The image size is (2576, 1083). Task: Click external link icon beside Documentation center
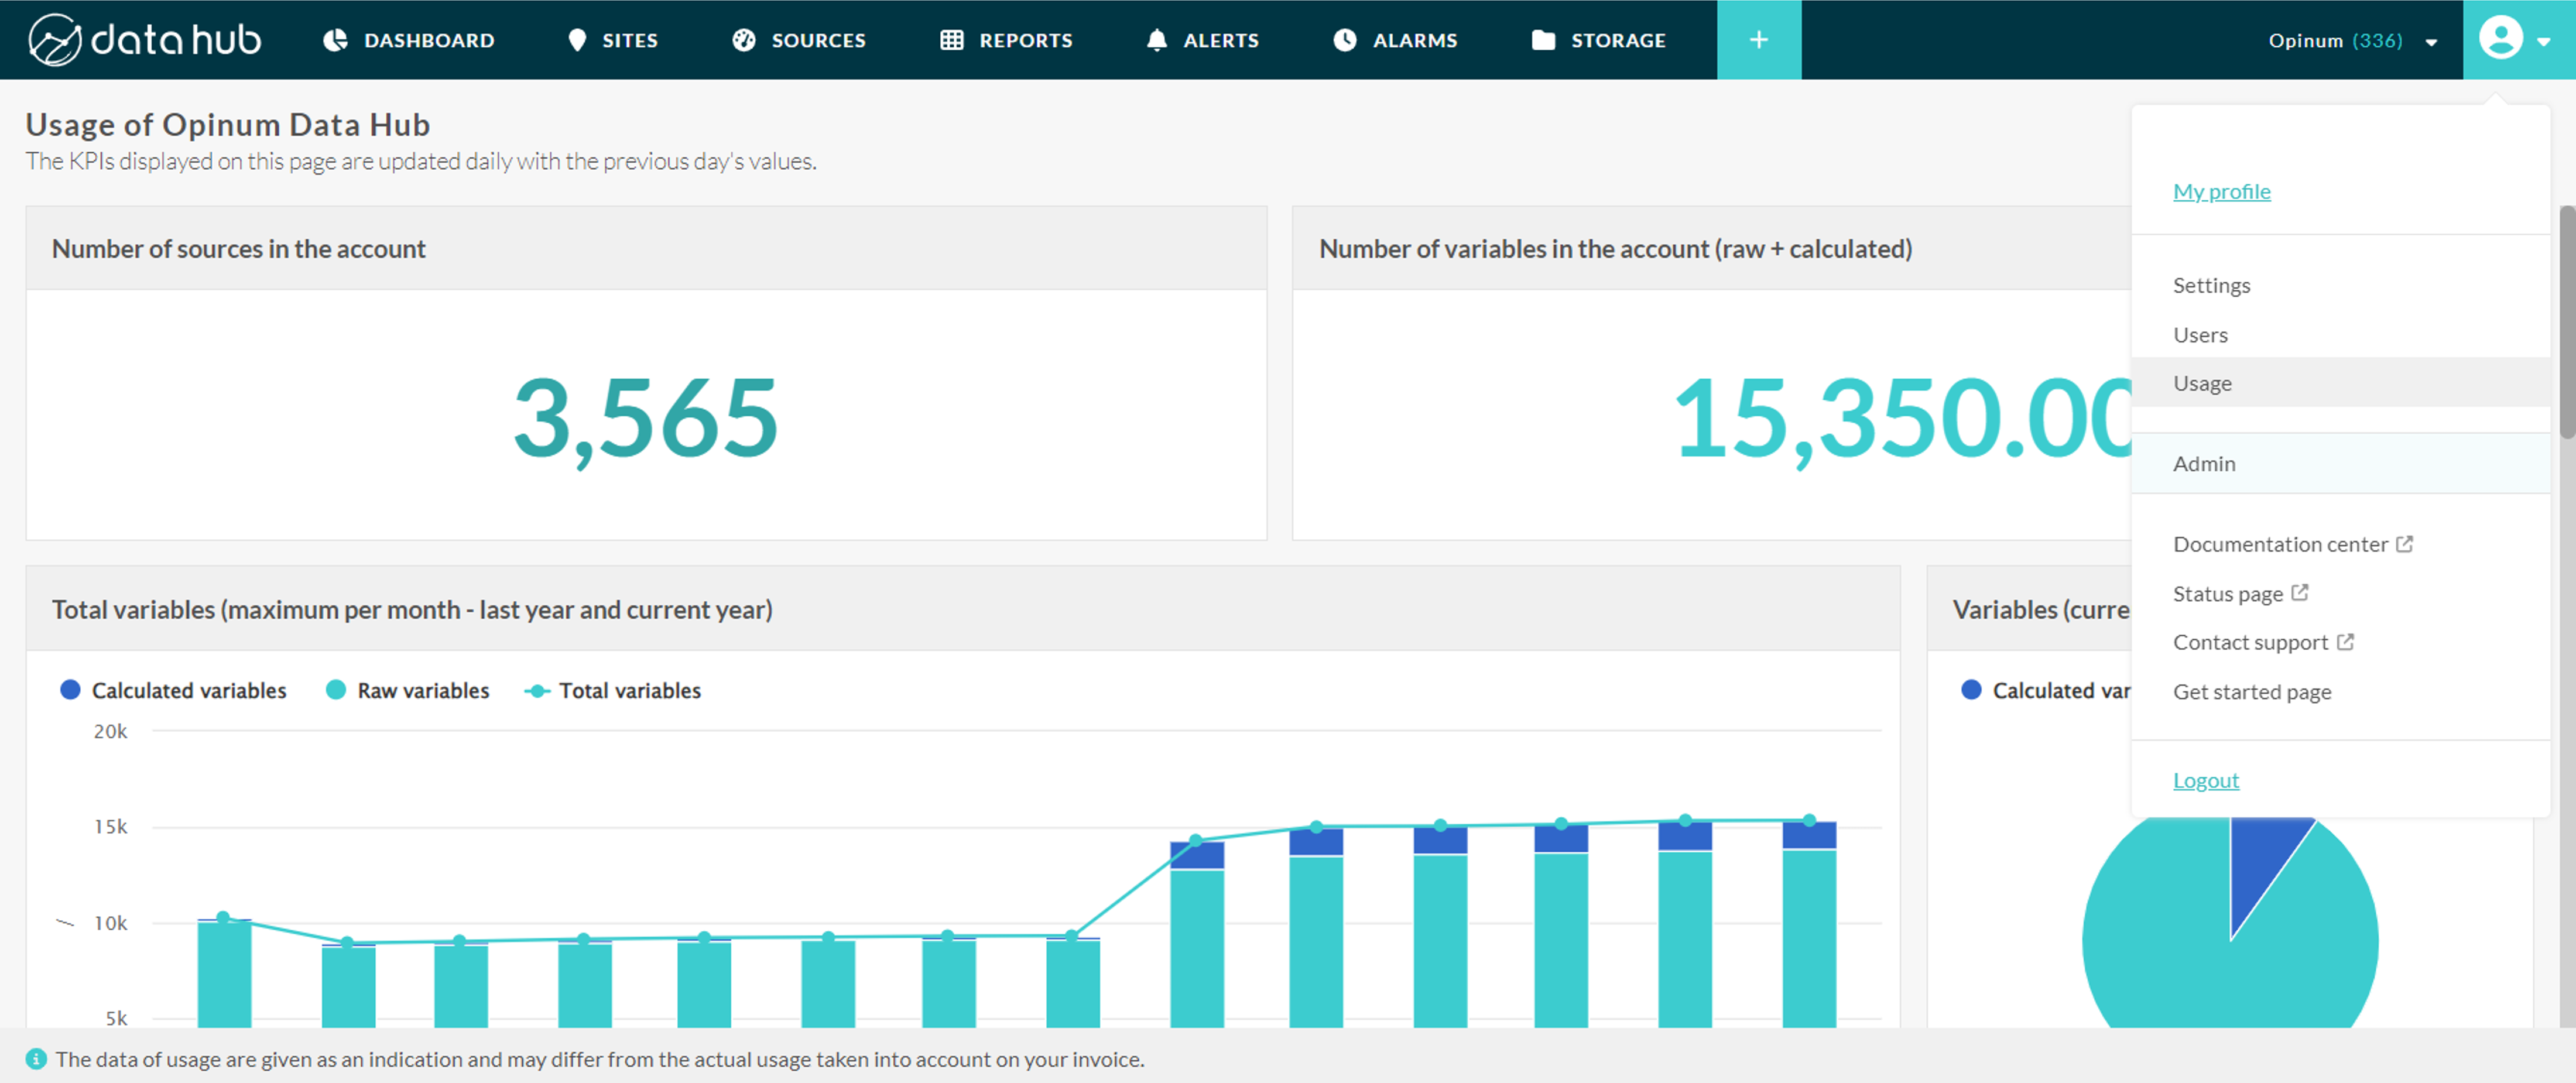pos(2405,544)
